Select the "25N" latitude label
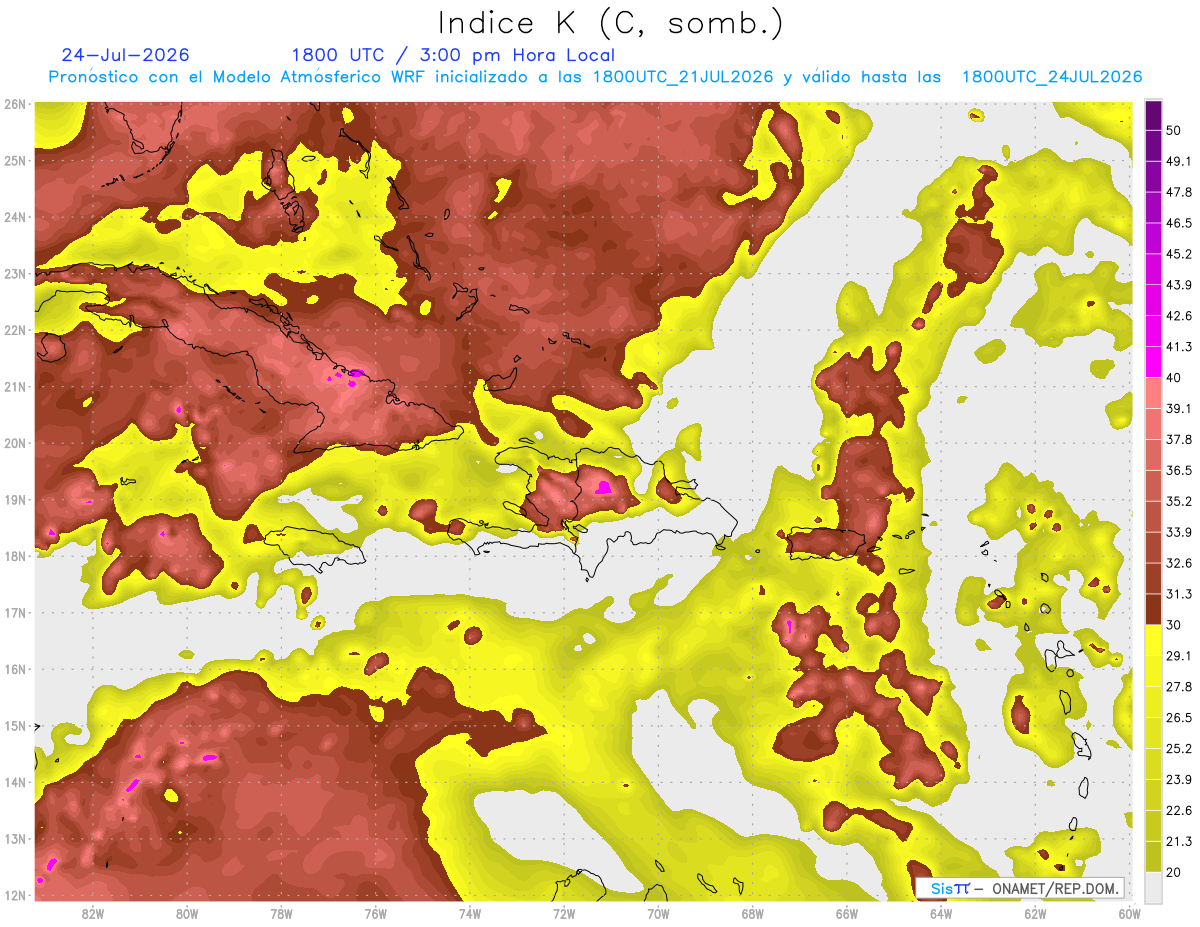Screen dimensions: 1200x927 pyautogui.click(x=14, y=161)
